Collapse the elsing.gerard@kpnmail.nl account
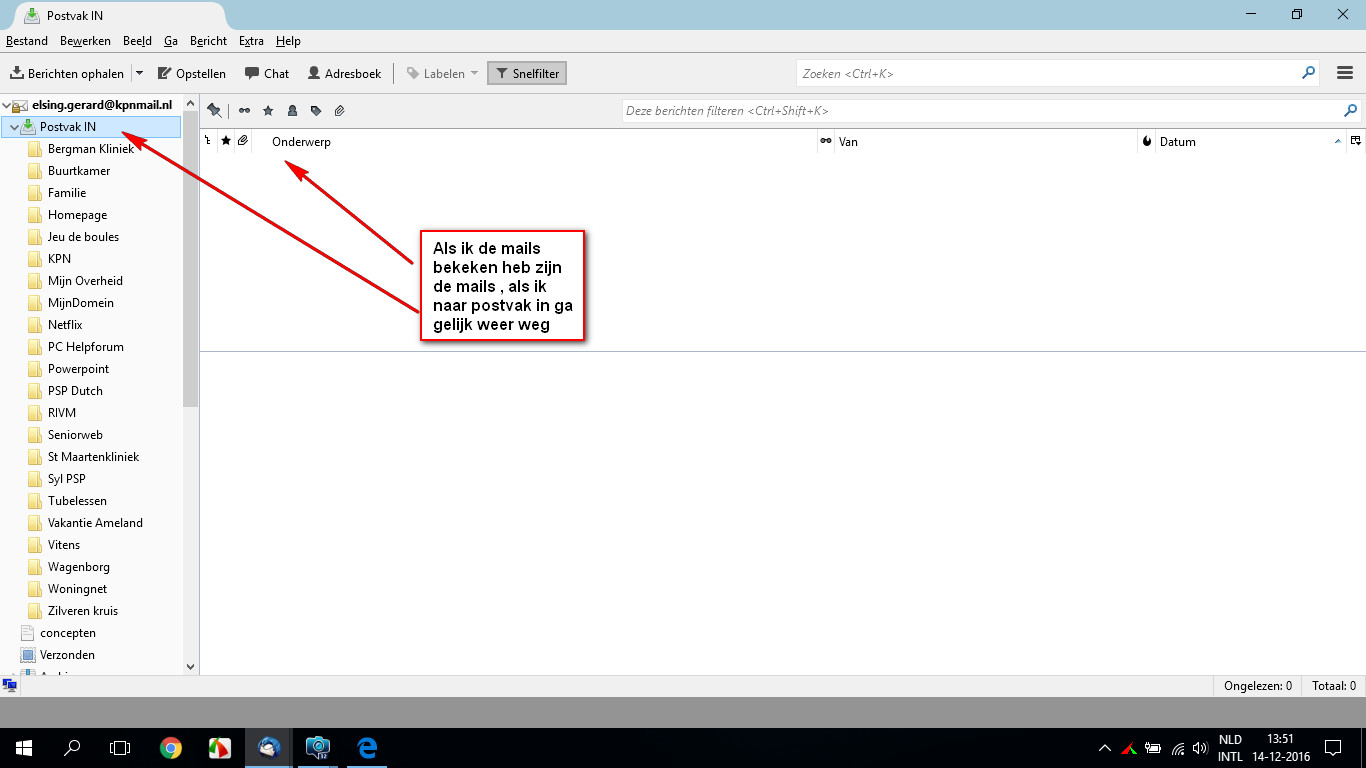 point(5,105)
